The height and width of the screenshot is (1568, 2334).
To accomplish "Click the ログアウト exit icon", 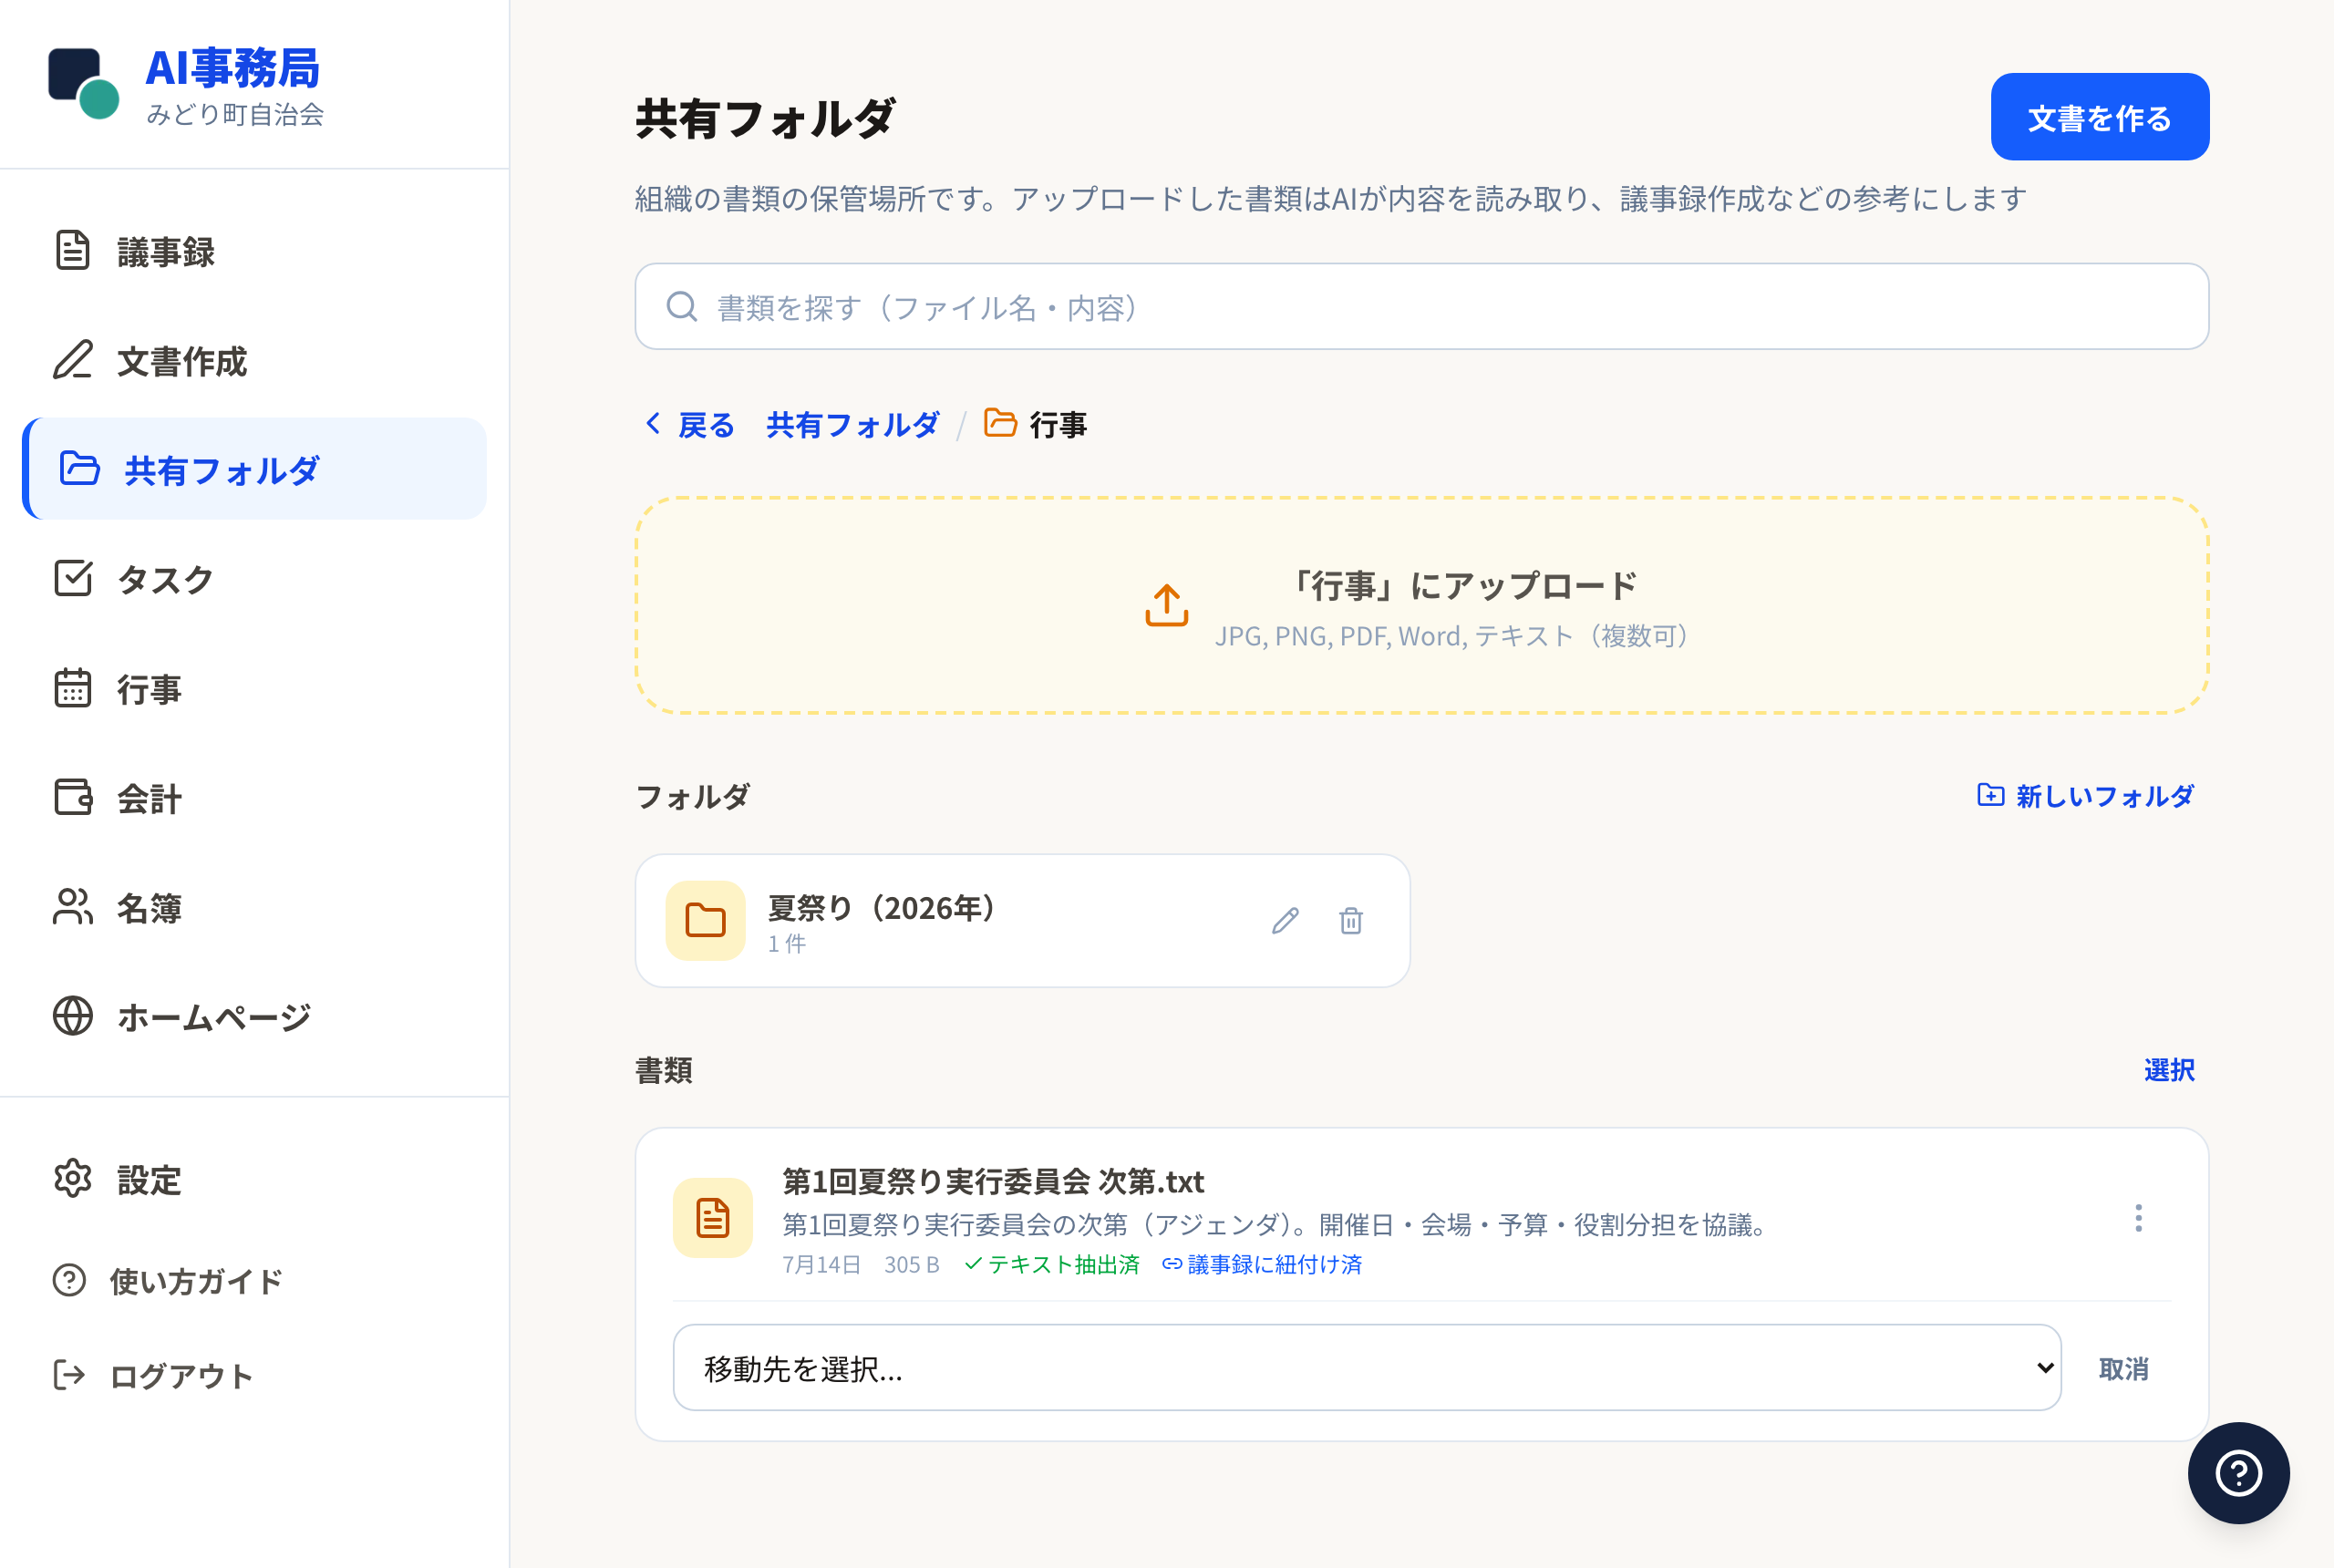I will [x=68, y=1375].
